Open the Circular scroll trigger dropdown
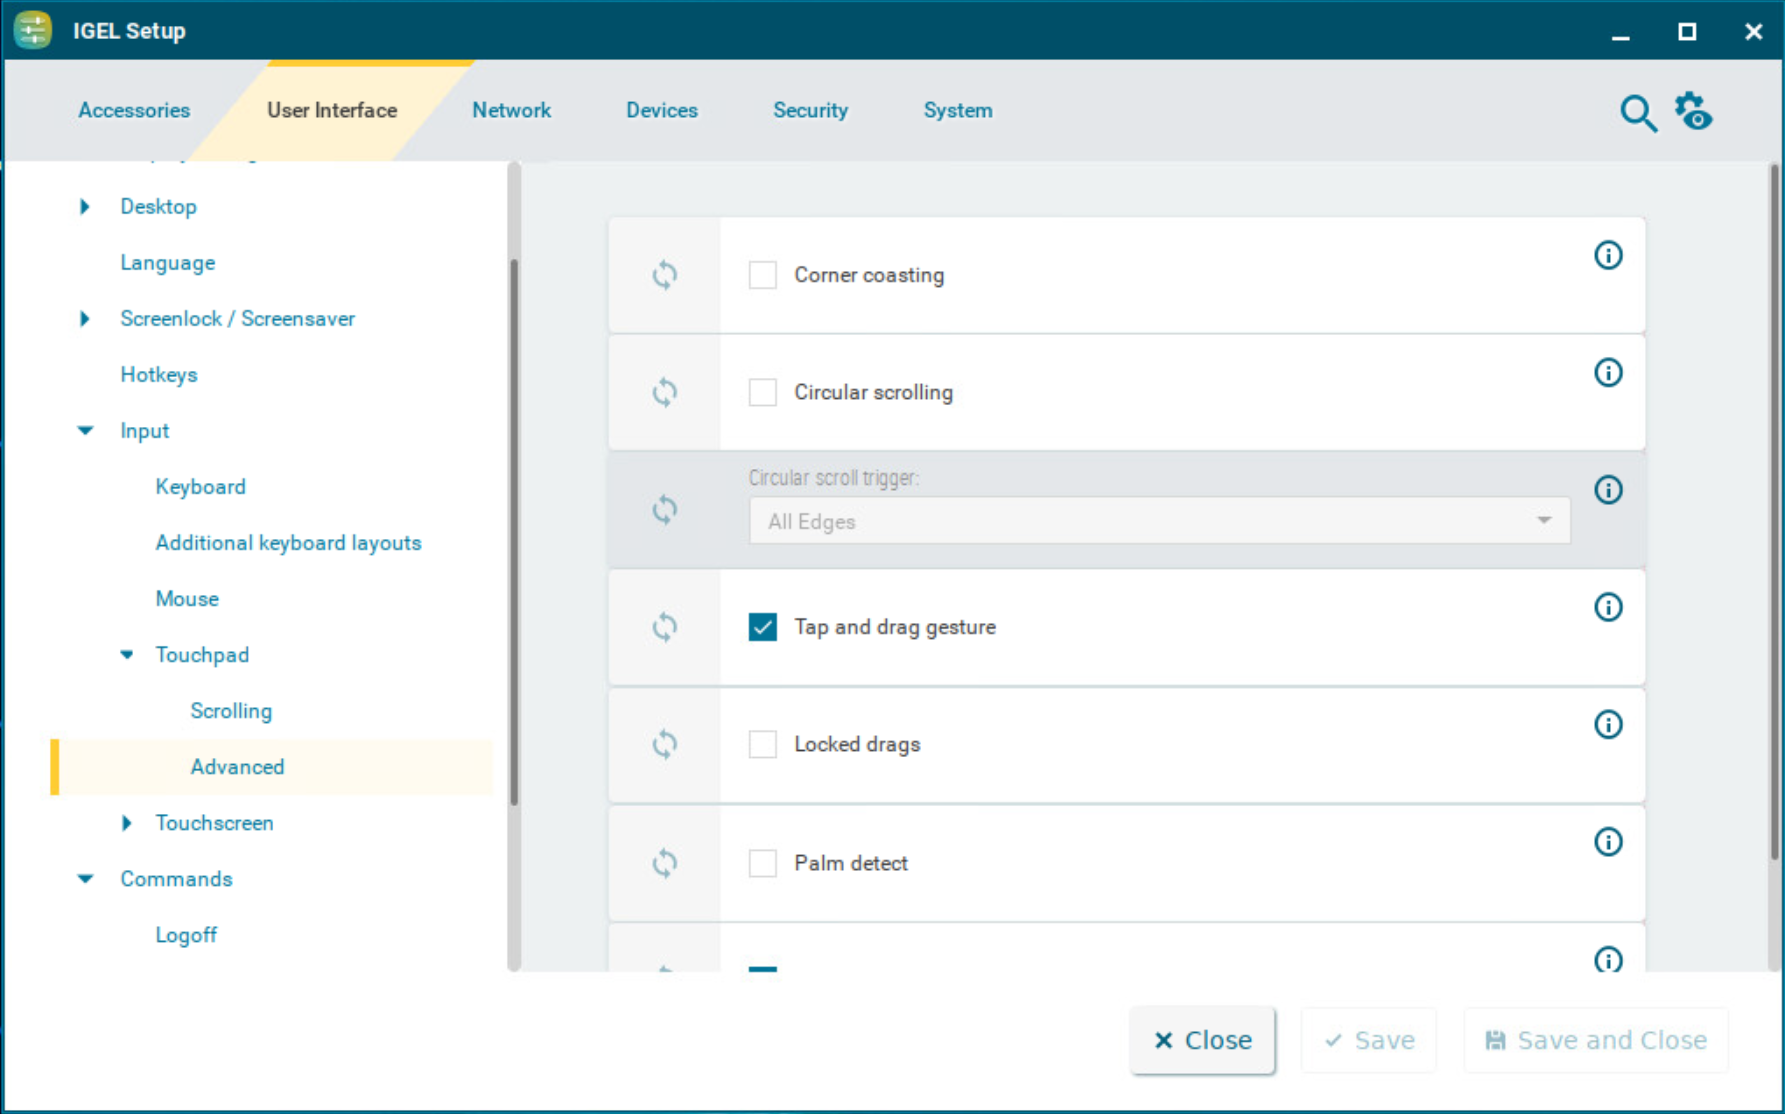 (x=1158, y=521)
